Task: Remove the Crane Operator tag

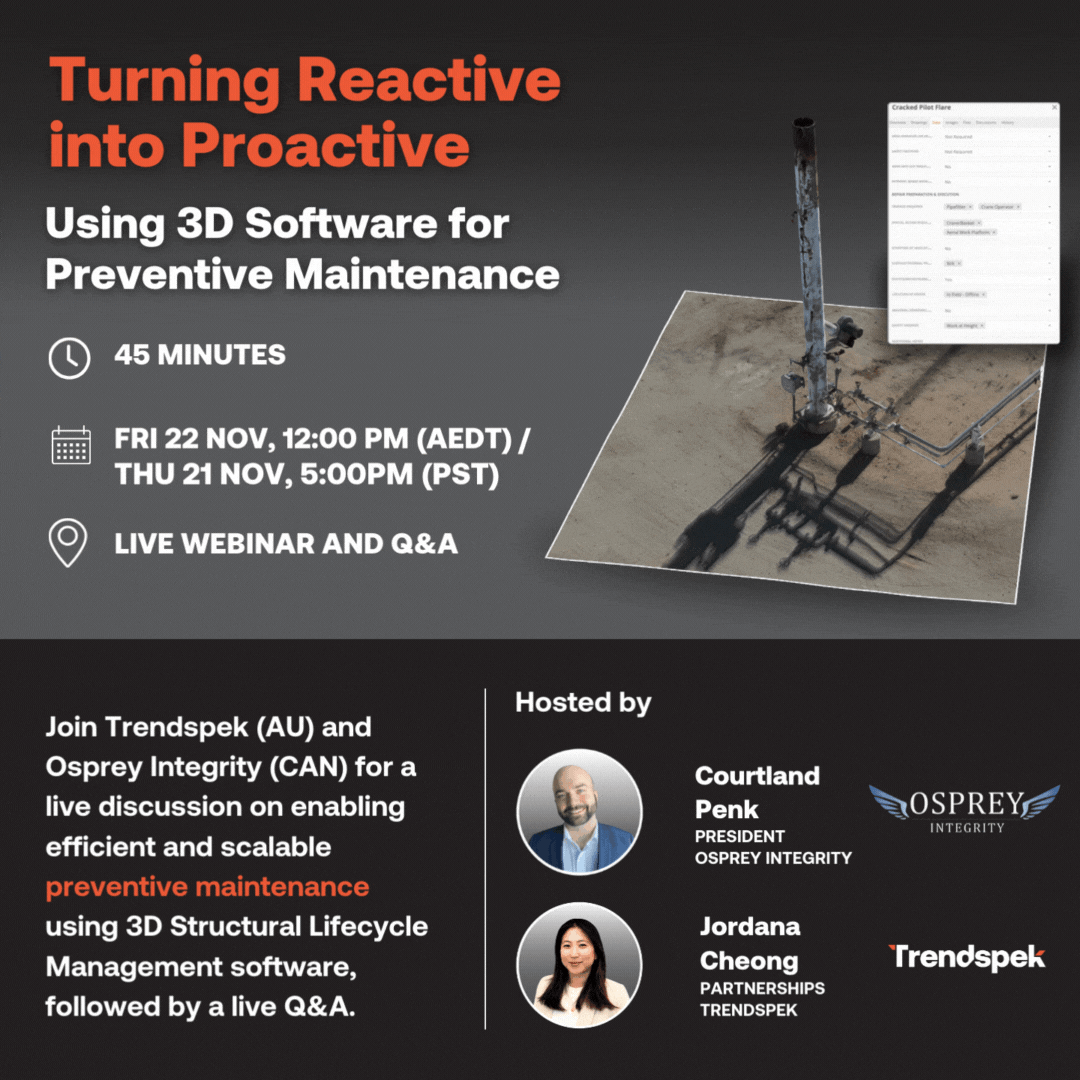Action: [x=1018, y=207]
